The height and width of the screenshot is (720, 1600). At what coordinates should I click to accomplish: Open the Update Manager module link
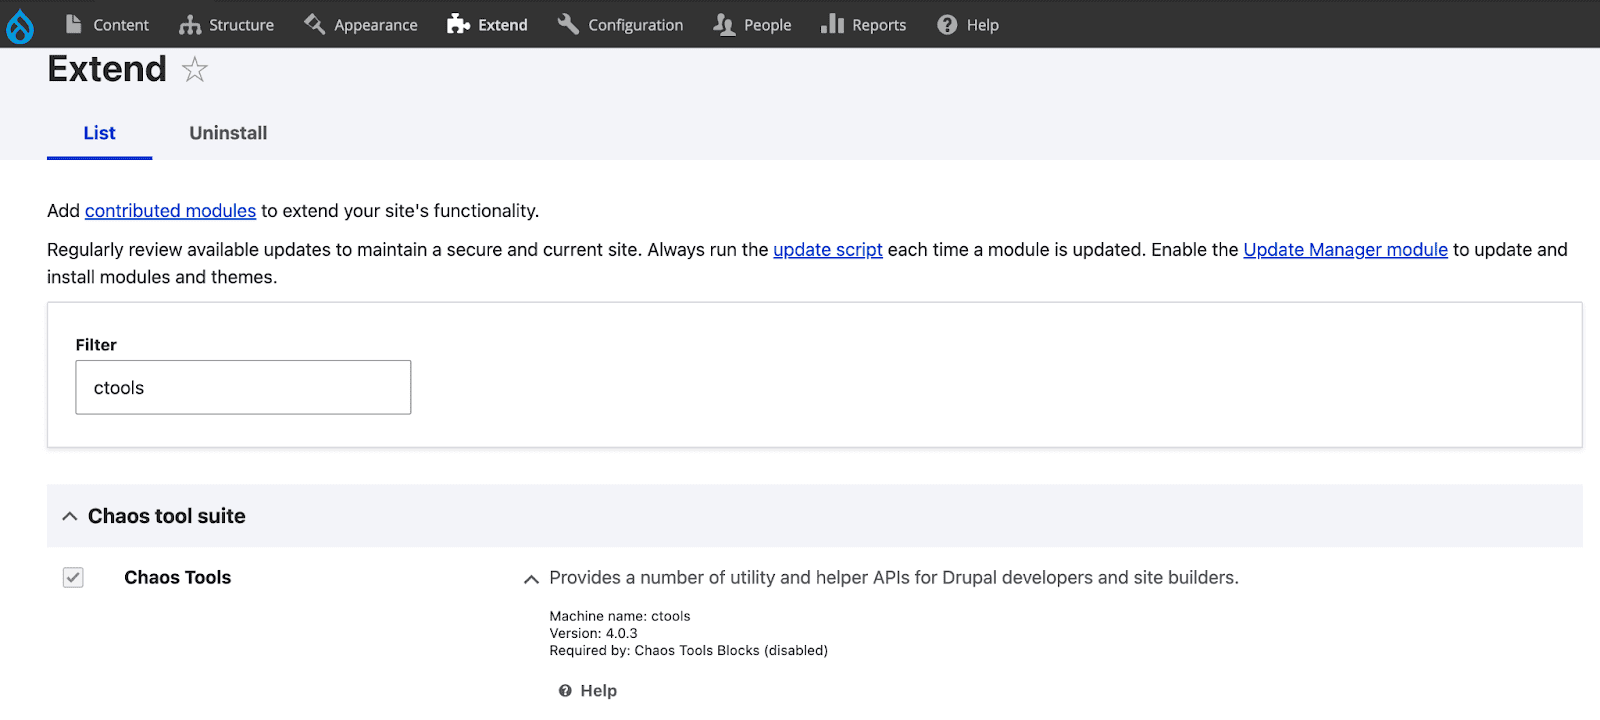click(1345, 250)
